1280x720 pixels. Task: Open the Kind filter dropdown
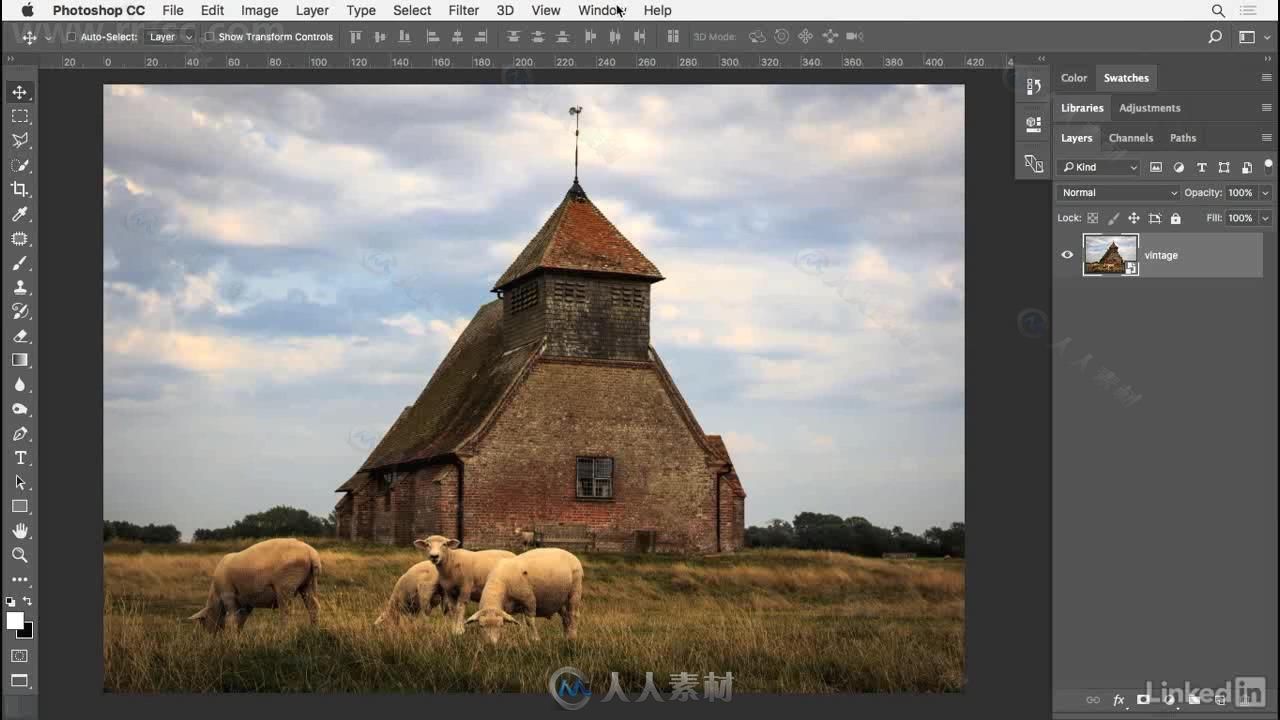[x=1098, y=167]
